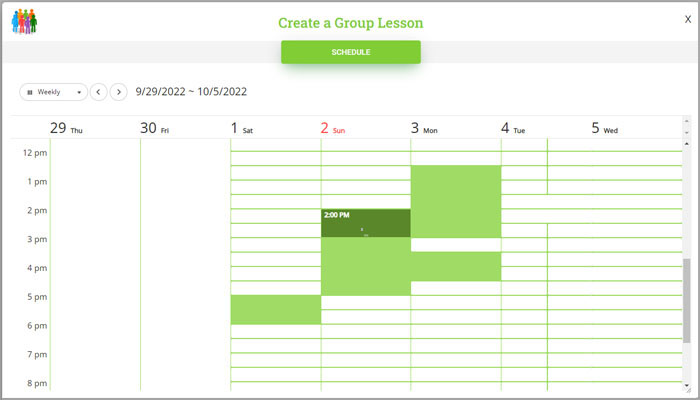Click the Saturday 5 pm available slot
700x400 pixels.
(x=275, y=310)
